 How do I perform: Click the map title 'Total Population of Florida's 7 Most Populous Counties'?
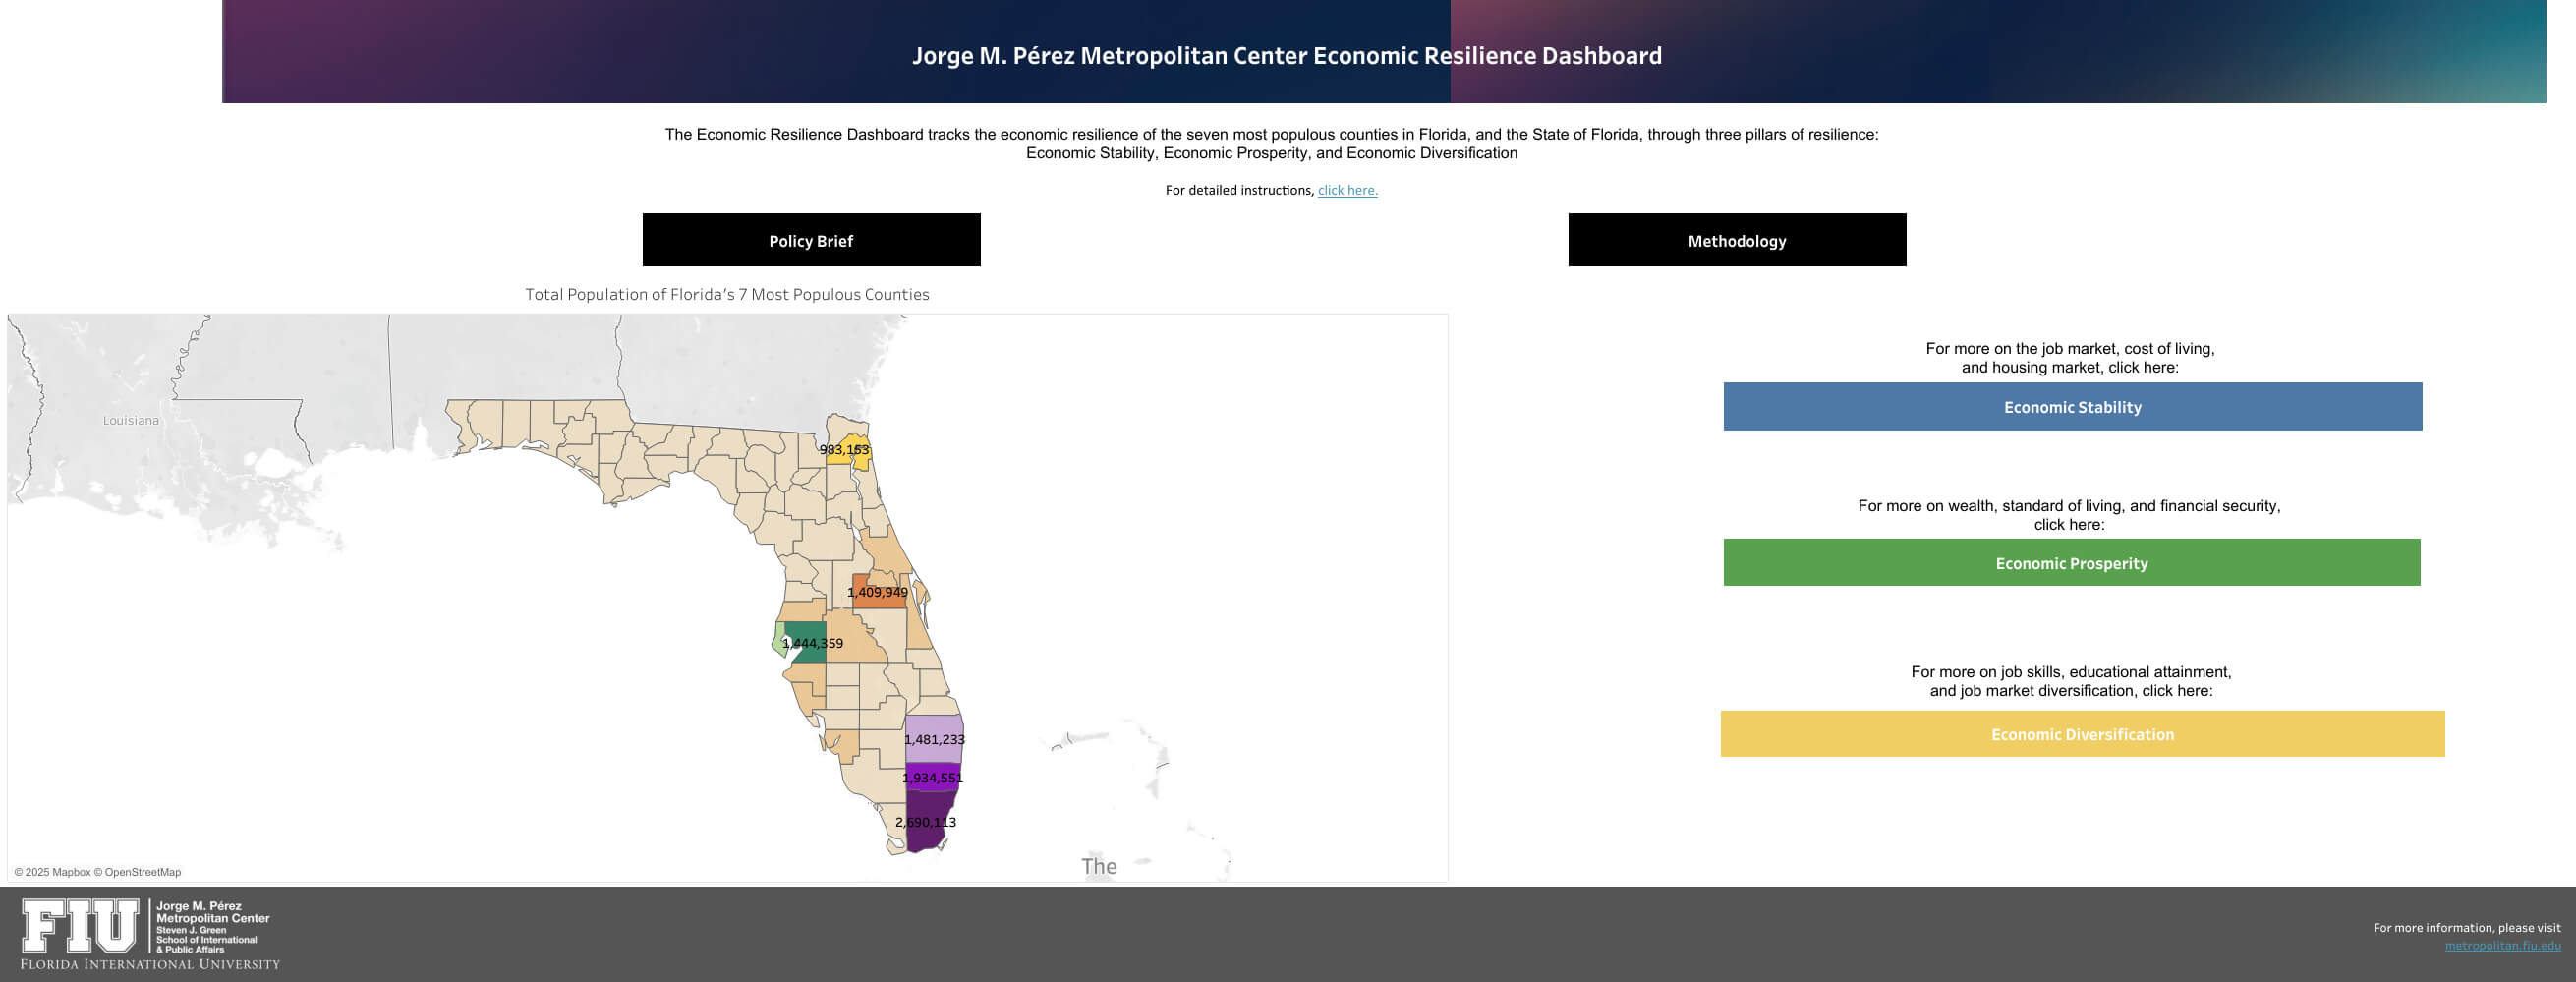(x=727, y=294)
